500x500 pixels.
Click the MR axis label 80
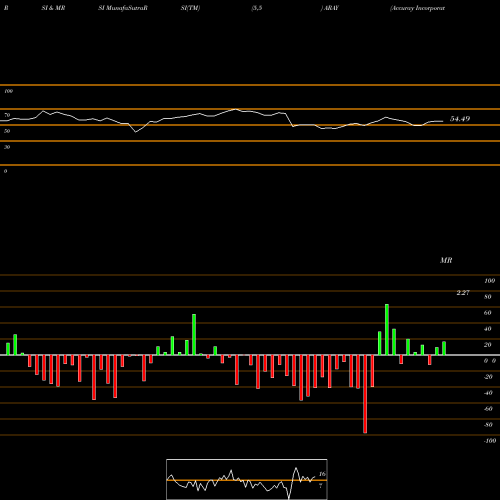(x=488, y=297)
